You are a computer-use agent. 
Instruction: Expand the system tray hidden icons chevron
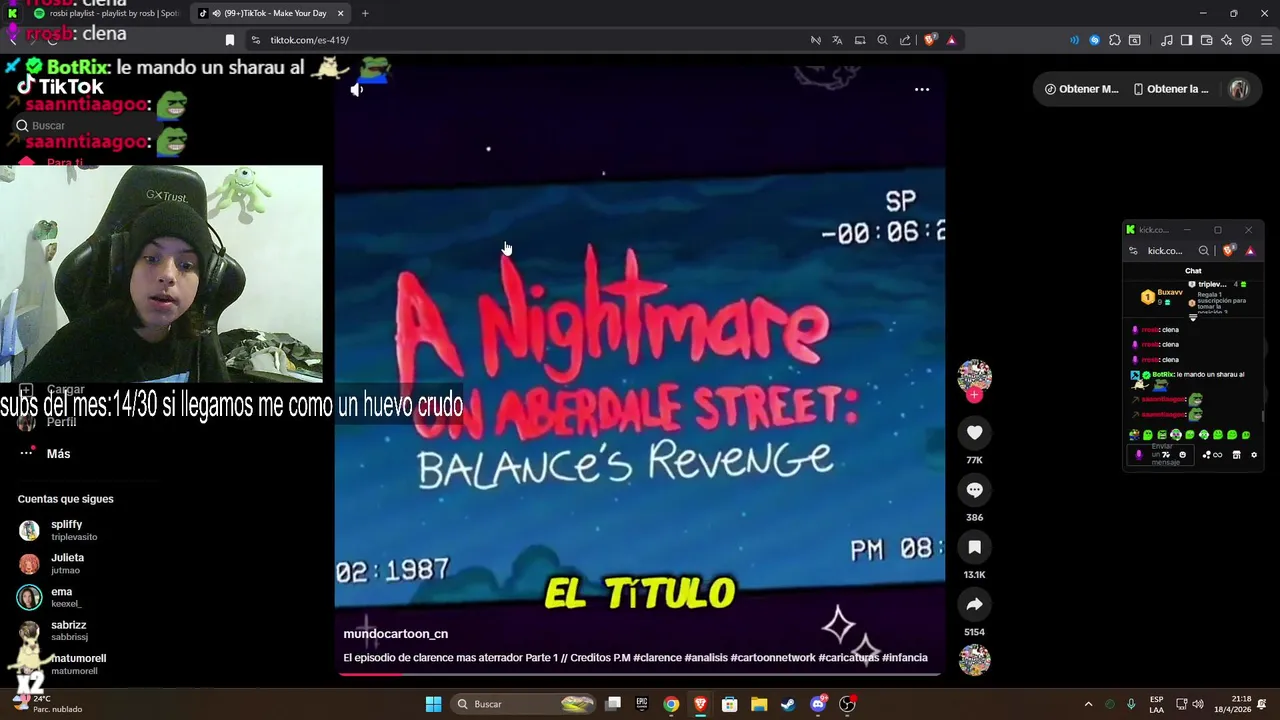pyautogui.click(x=1088, y=704)
